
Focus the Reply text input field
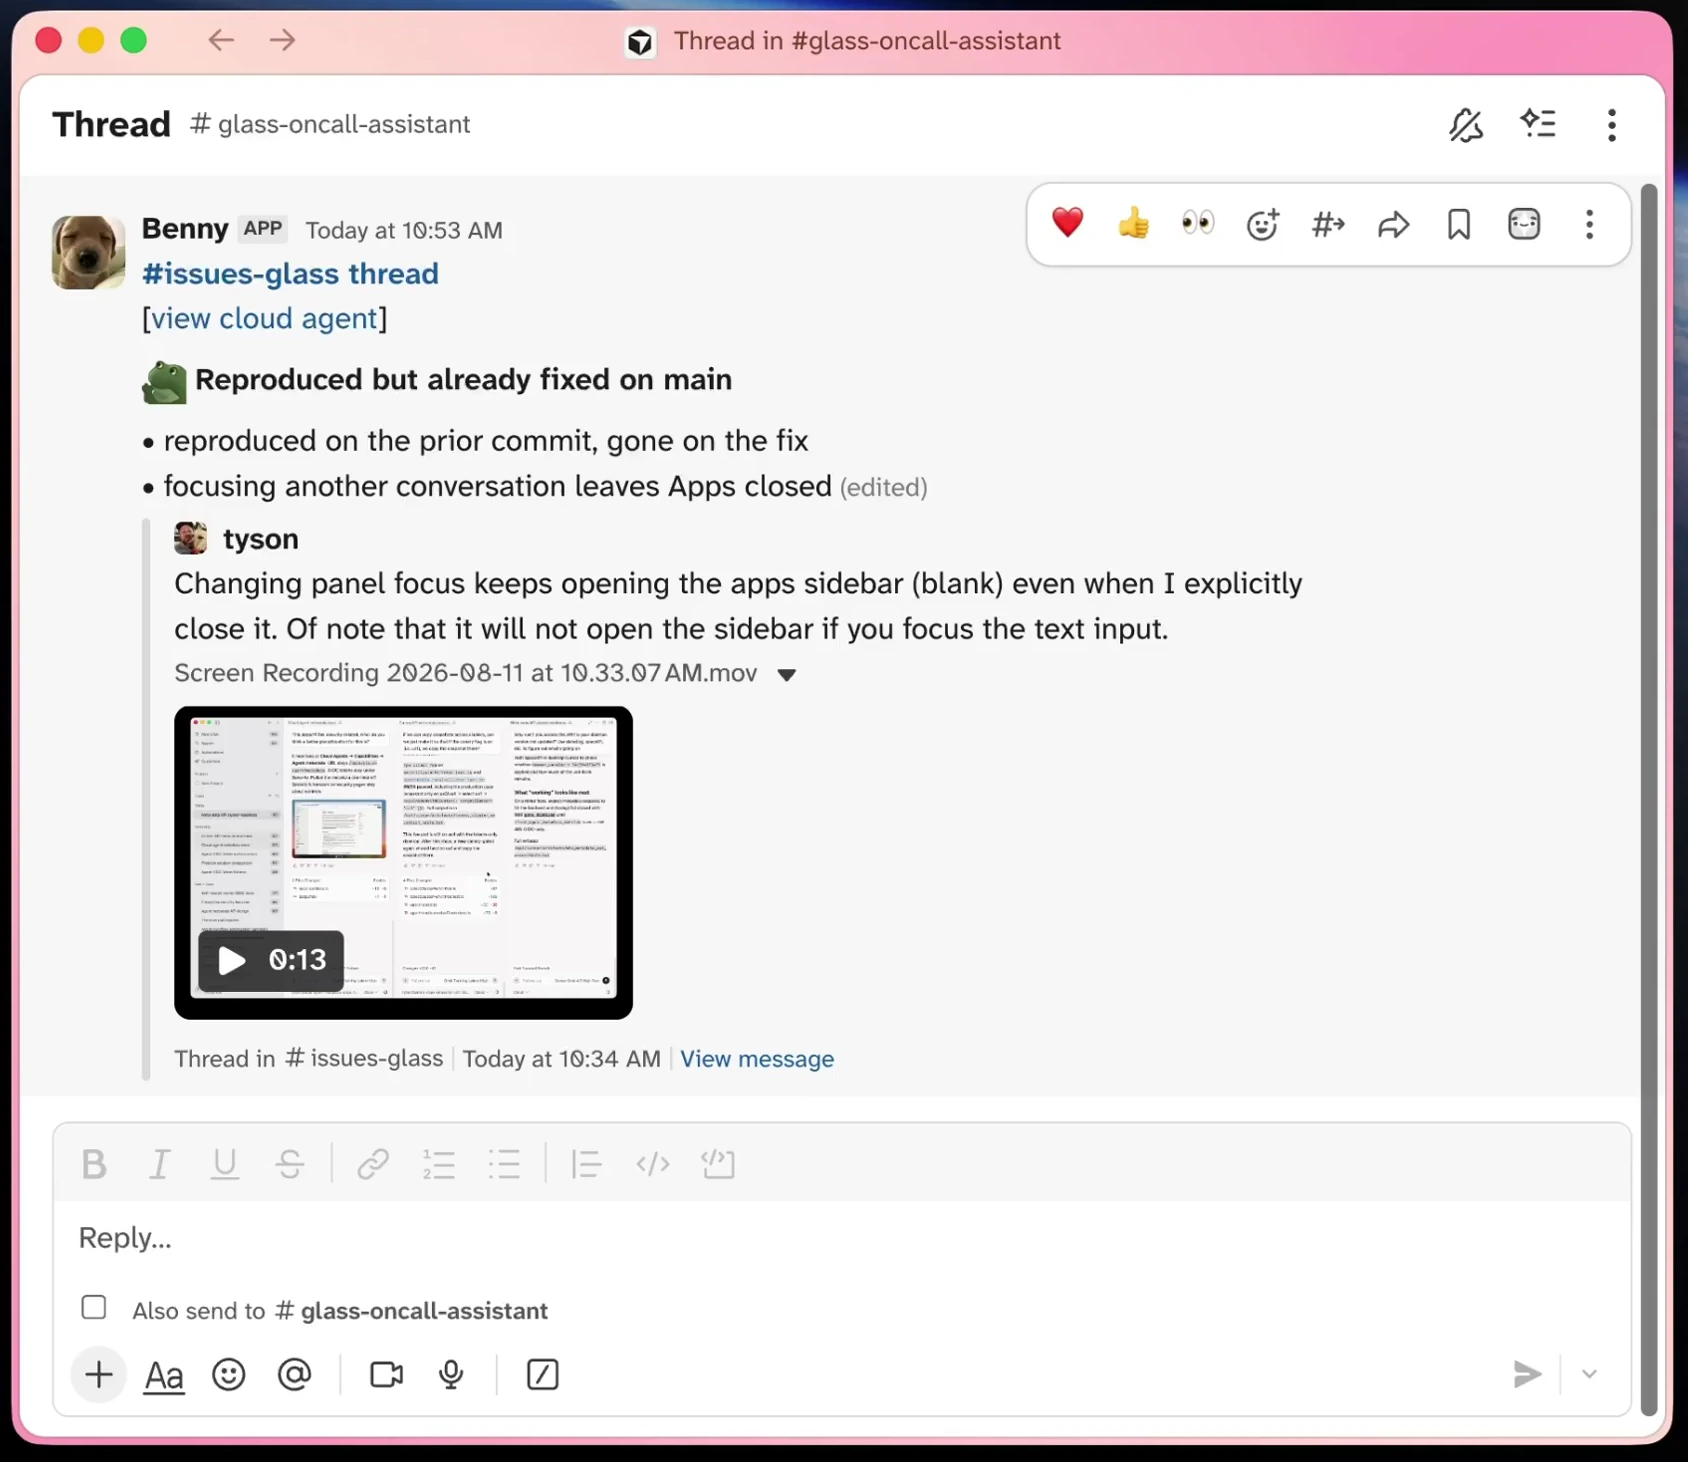[x=842, y=1238]
